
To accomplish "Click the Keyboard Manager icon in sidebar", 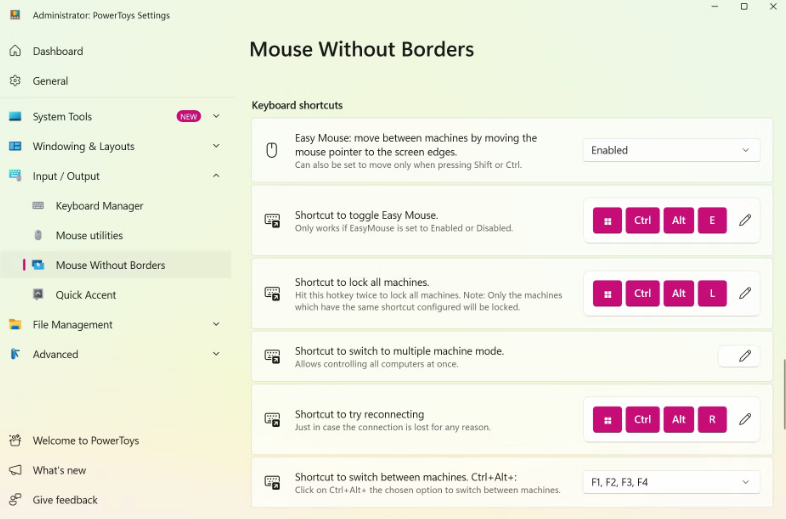I will pyautogui.click(x=38, y=206).
